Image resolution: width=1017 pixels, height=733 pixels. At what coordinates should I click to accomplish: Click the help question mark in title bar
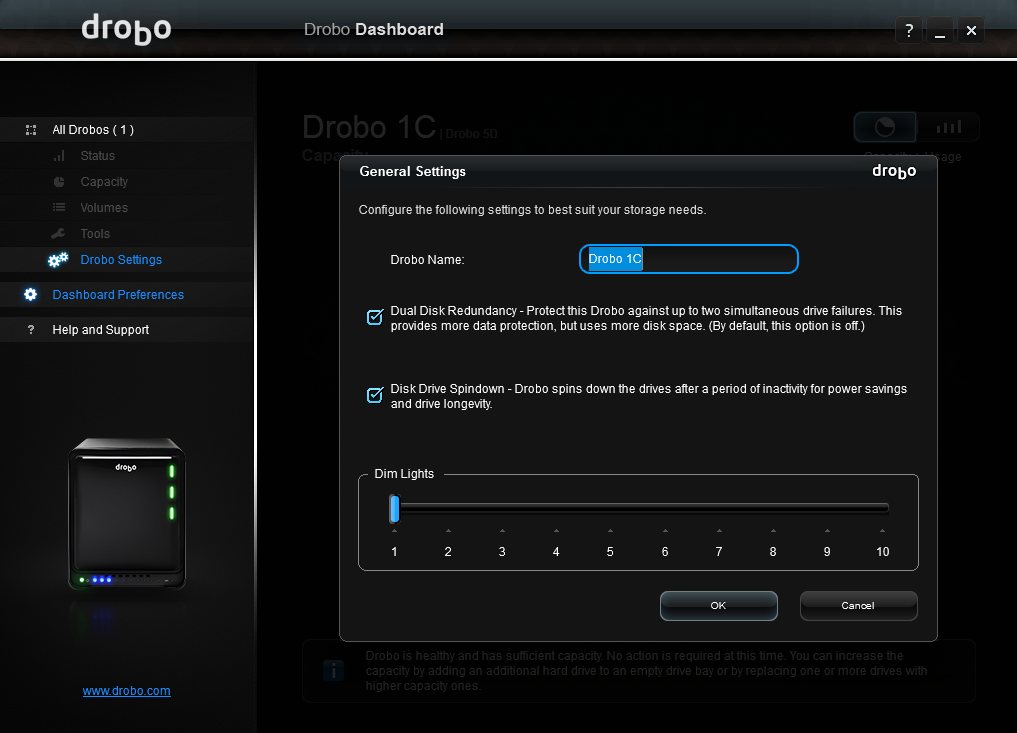(909, 30)
